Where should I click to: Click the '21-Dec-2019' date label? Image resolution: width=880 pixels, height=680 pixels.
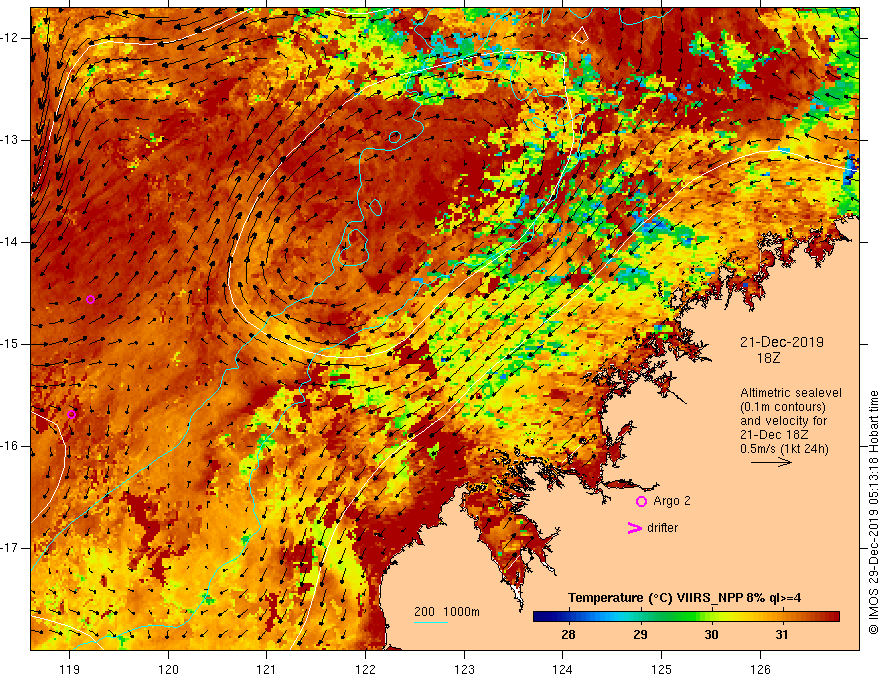click(x=781, y=342)
